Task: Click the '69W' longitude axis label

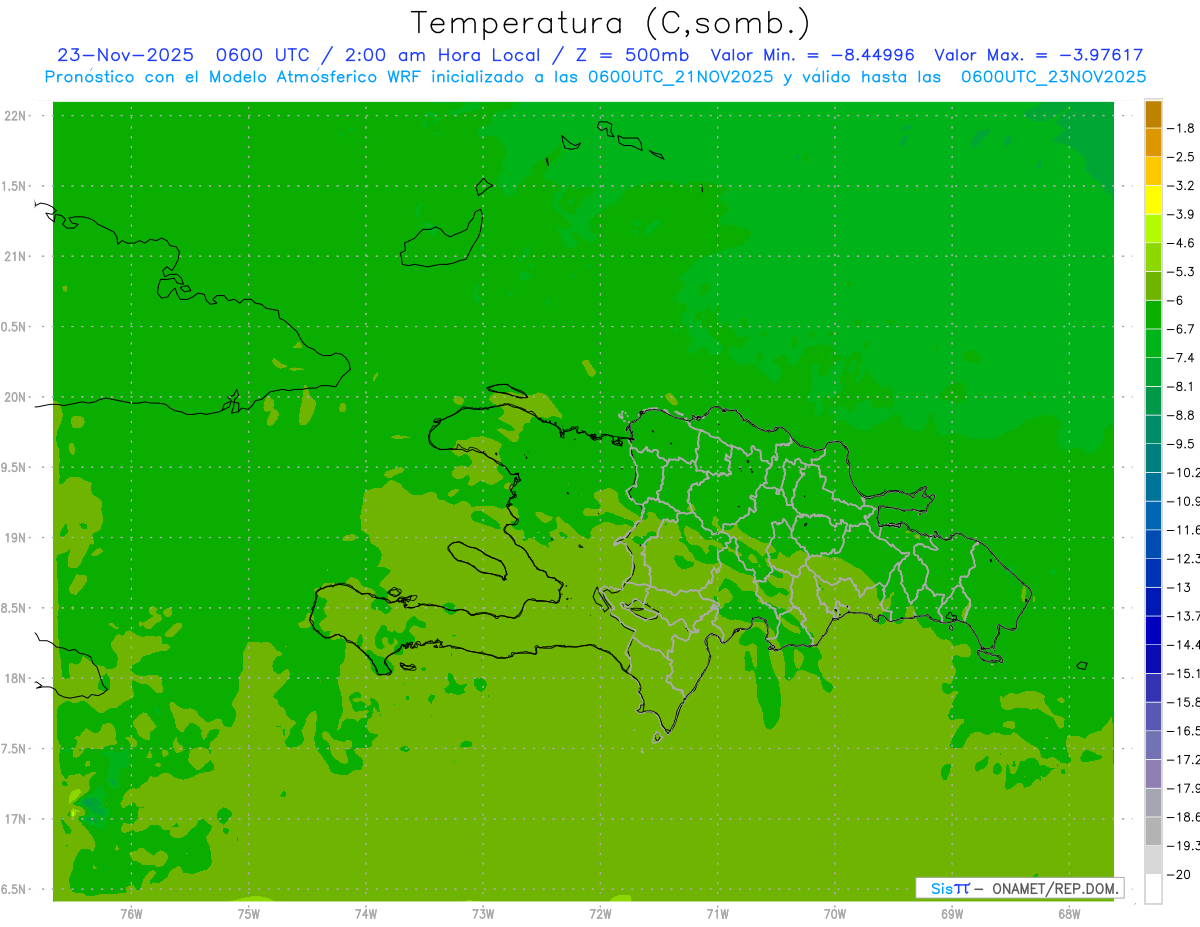Action: click(952, 914)
